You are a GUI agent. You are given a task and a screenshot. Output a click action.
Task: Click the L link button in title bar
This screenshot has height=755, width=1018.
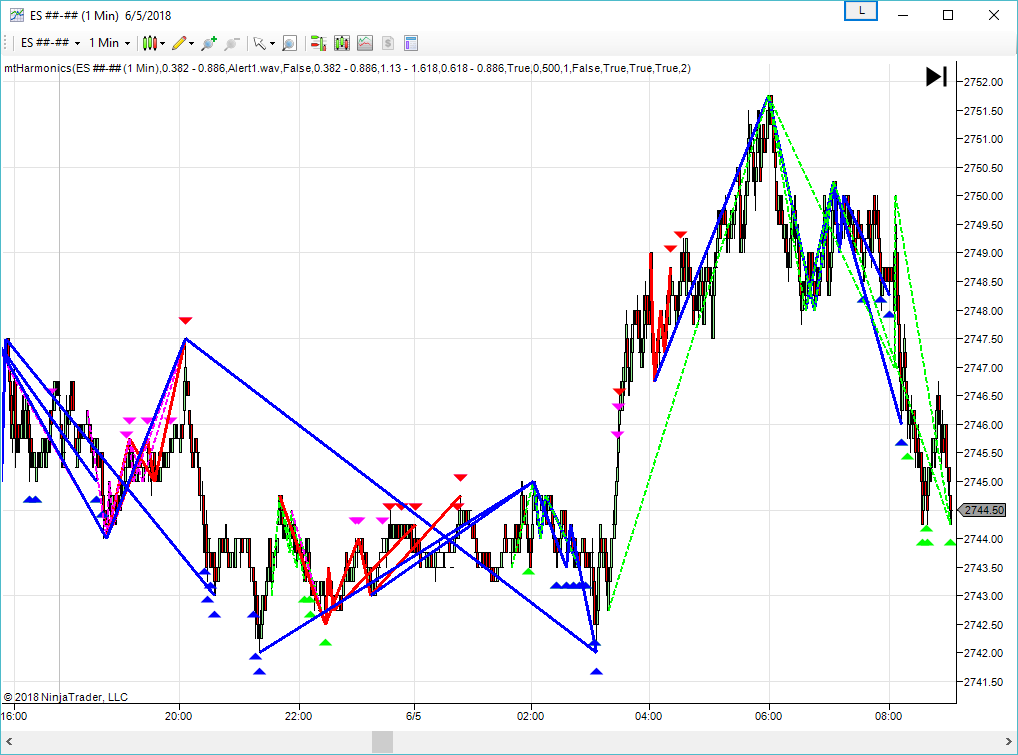860,11
